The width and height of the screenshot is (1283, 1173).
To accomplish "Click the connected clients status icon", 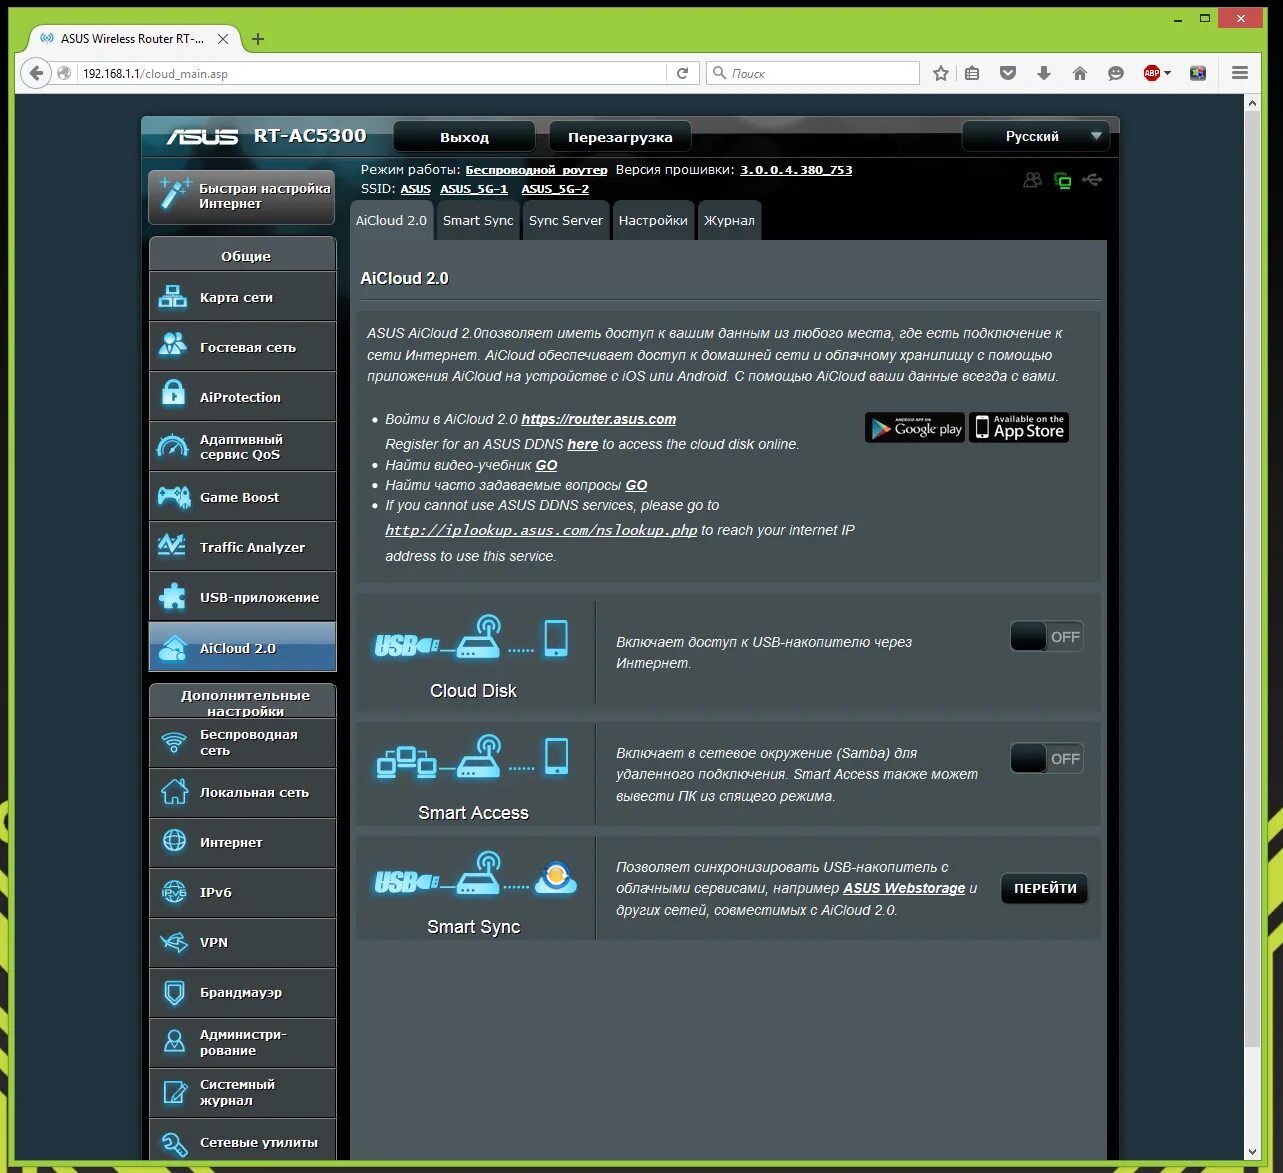I will [x=1033, y=180].
